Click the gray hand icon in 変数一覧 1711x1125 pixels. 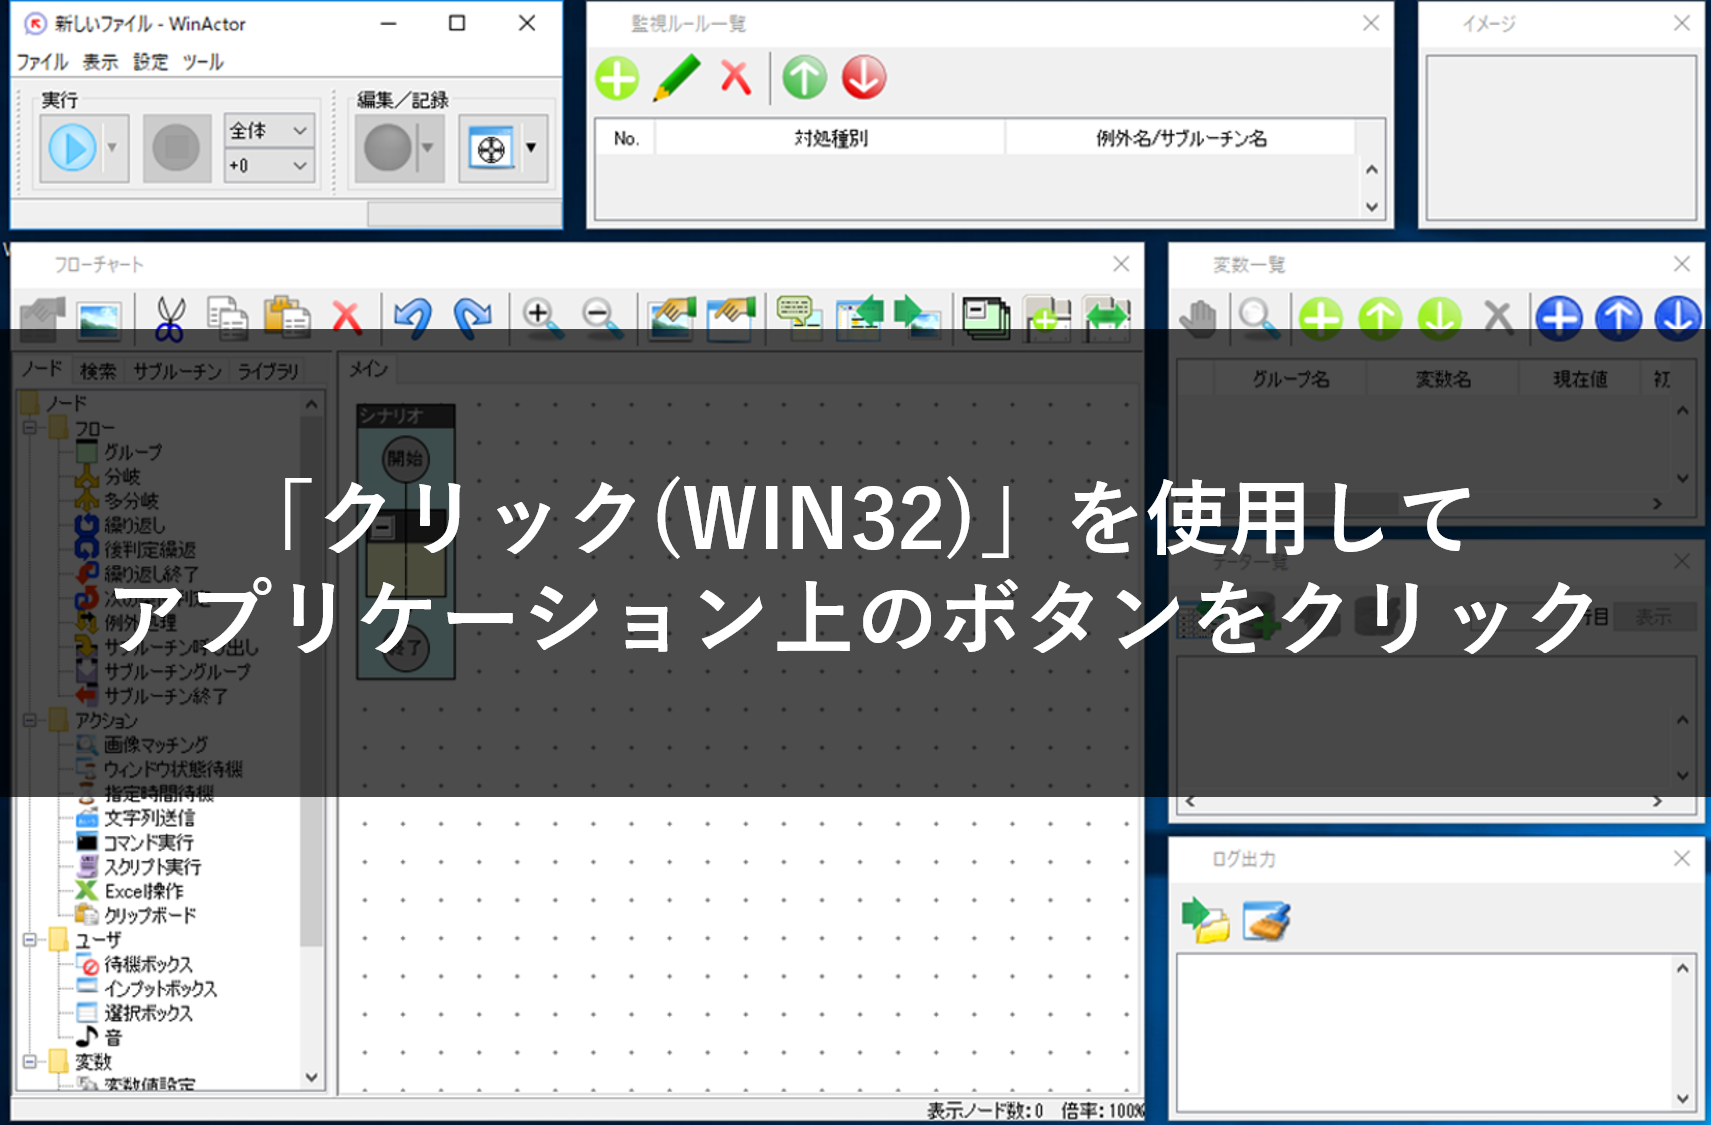click(x=1197, y=318)
